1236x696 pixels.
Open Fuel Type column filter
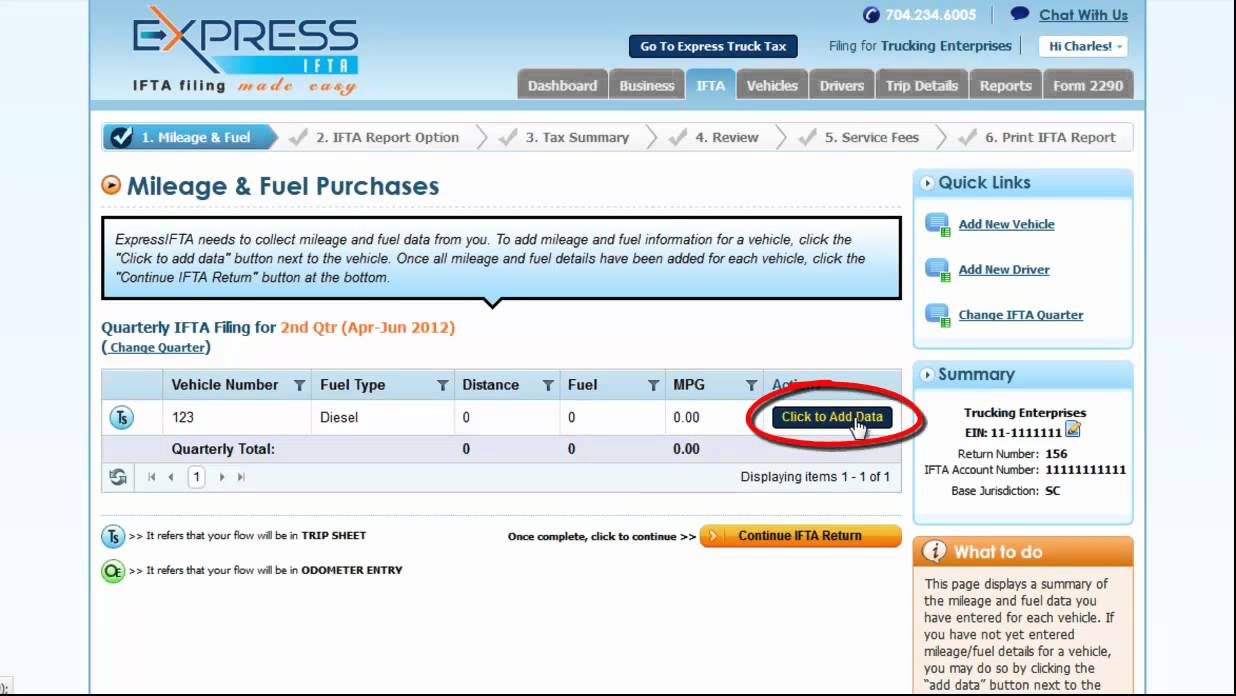[442, 385]
